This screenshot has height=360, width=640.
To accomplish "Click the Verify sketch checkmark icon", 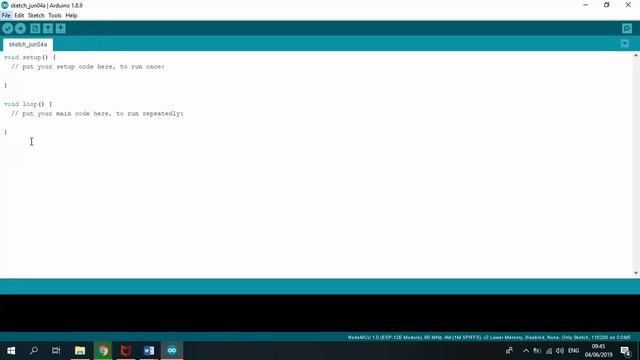I will 8,28.
